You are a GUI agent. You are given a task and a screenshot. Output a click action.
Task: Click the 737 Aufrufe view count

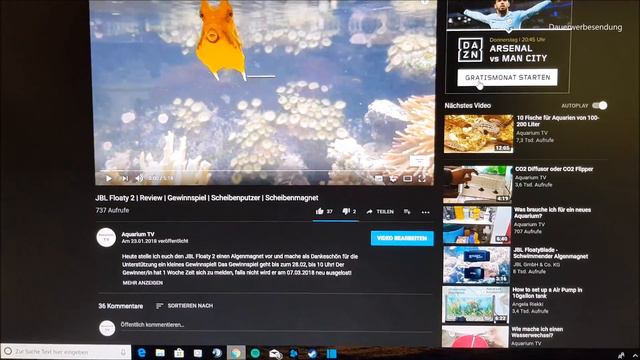click(x=112, y=210)
